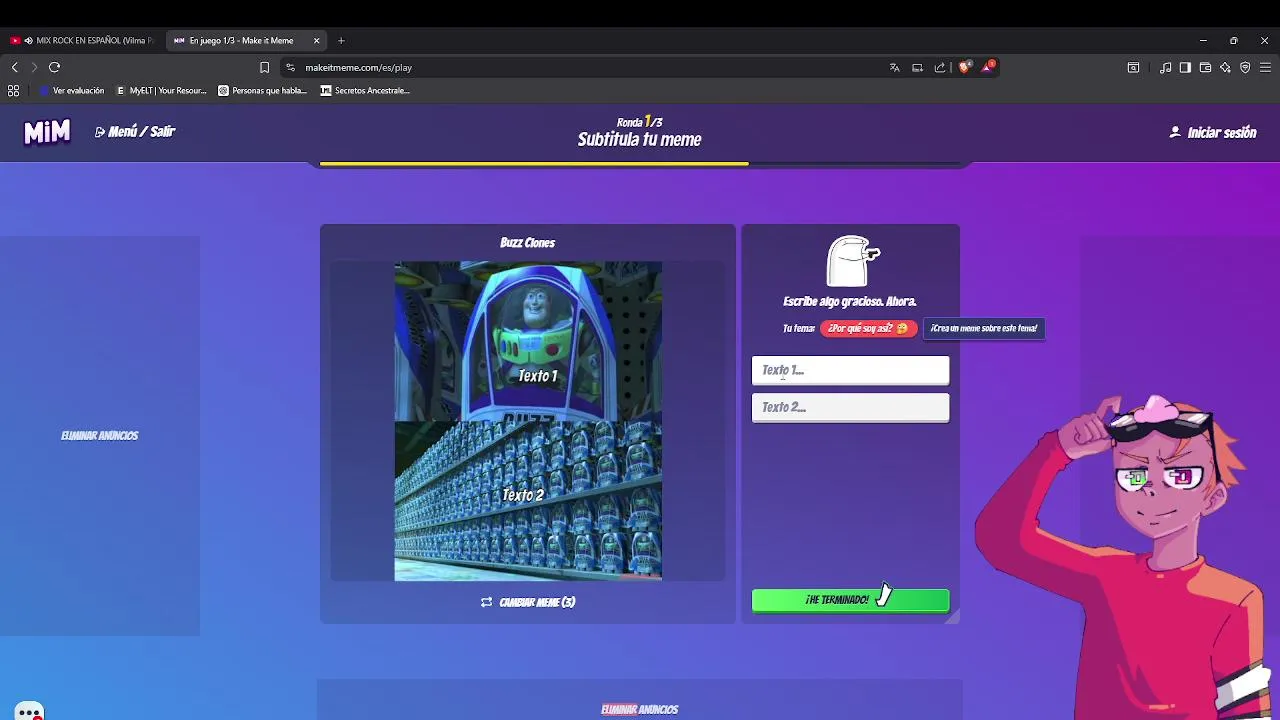Open the Leo AI sparkle icon

(1225, 67)
